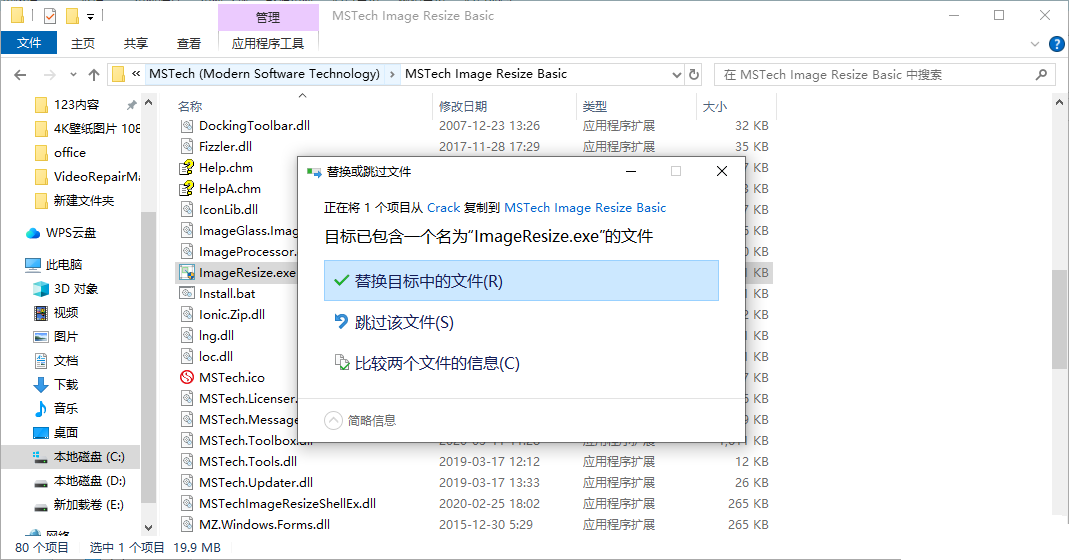Click the Help.chm file icon
The width and height of the screenshot is (1069, 560).
(x=186, y=168)
